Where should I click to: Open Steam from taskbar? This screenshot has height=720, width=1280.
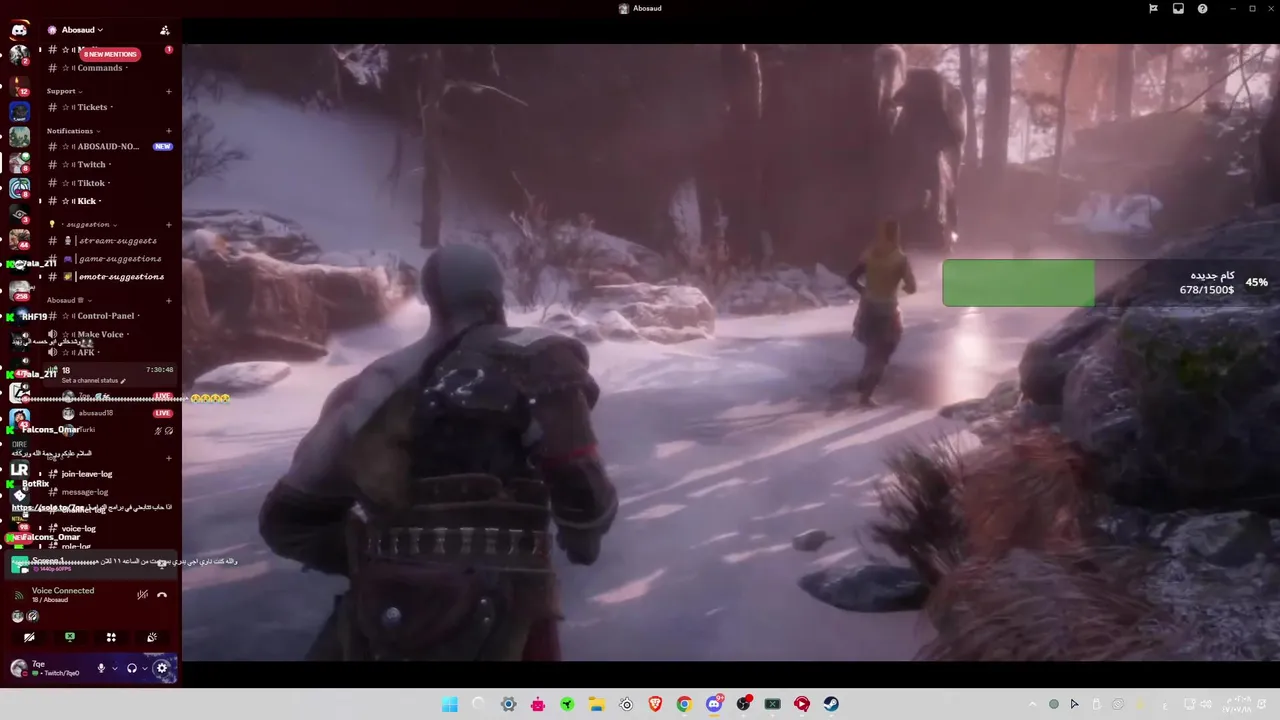(831, 704)
